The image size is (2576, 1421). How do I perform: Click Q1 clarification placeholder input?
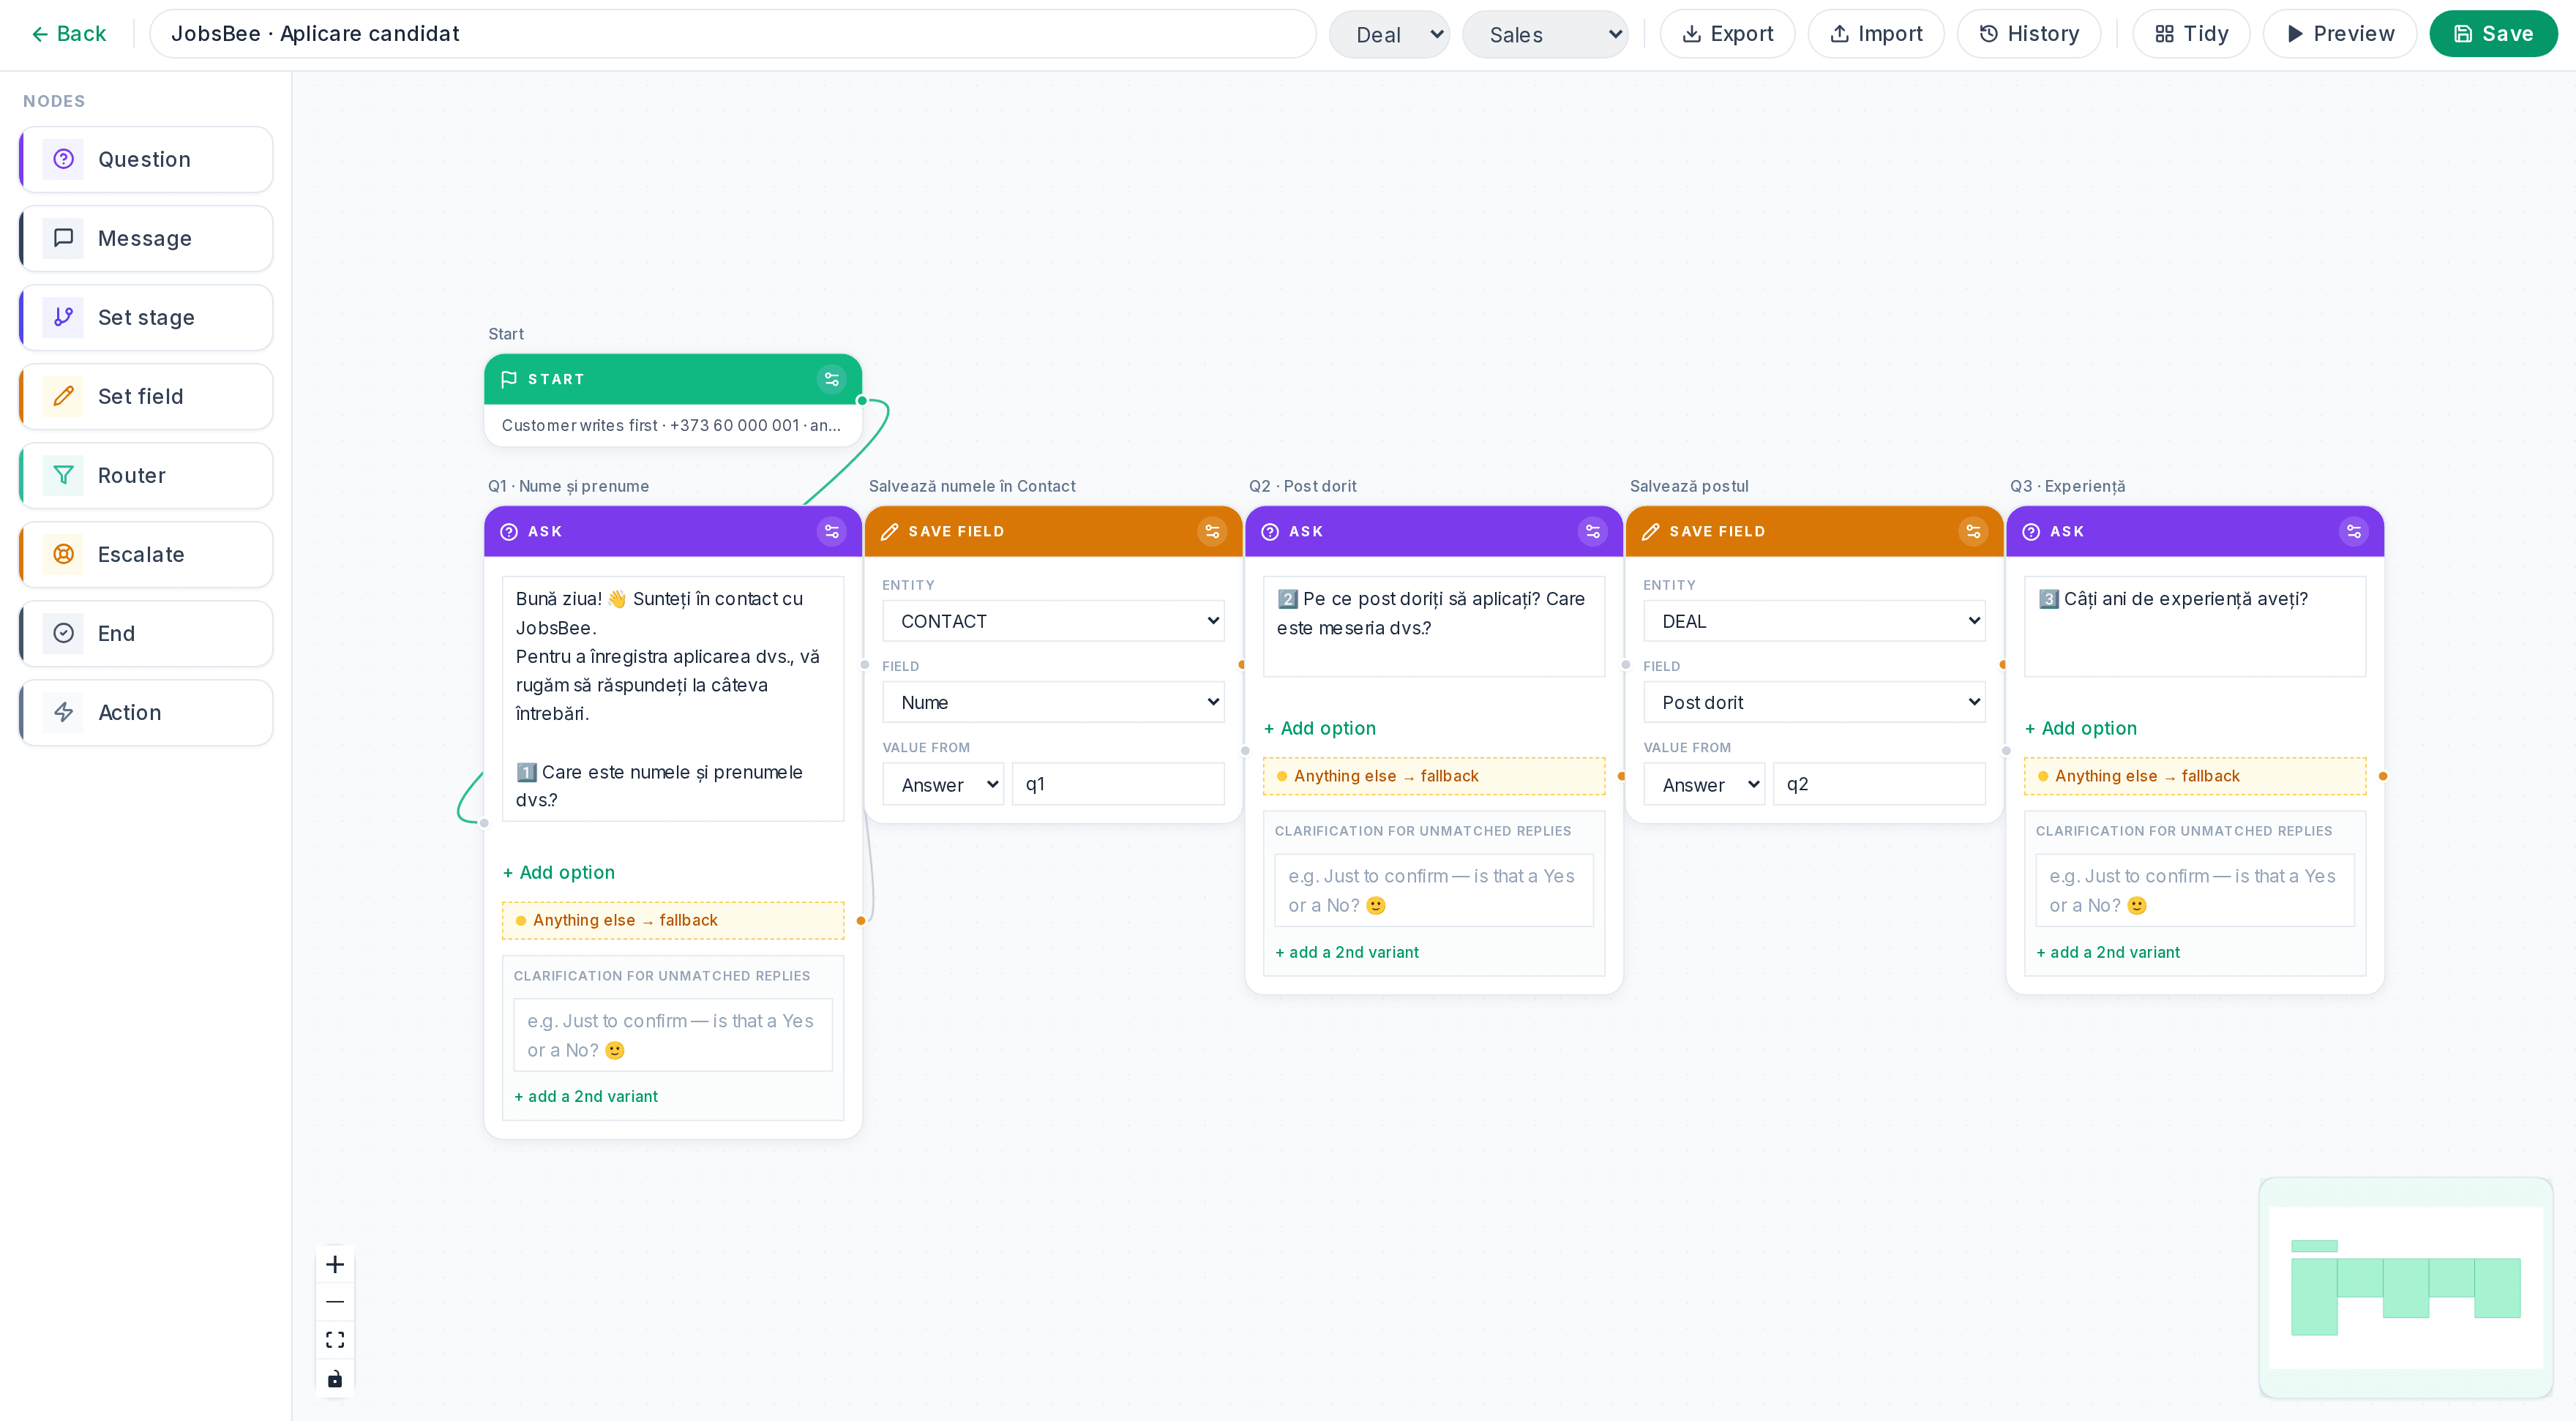673,1035
